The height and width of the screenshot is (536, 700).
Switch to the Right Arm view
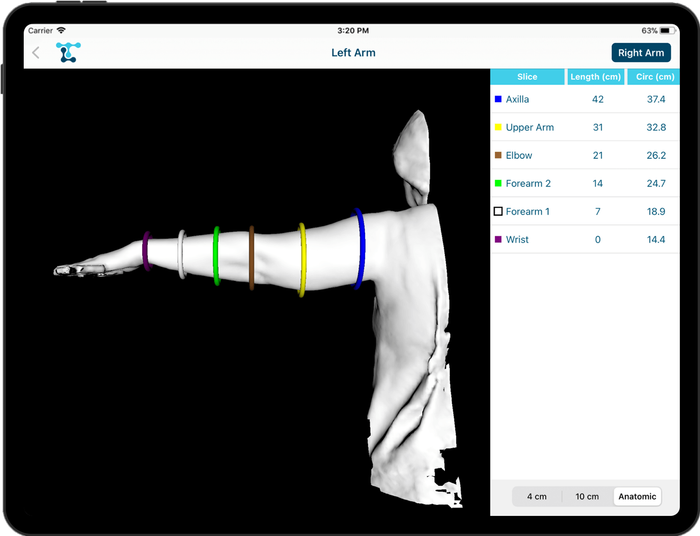pyautogui.click(x=641, y=53)
